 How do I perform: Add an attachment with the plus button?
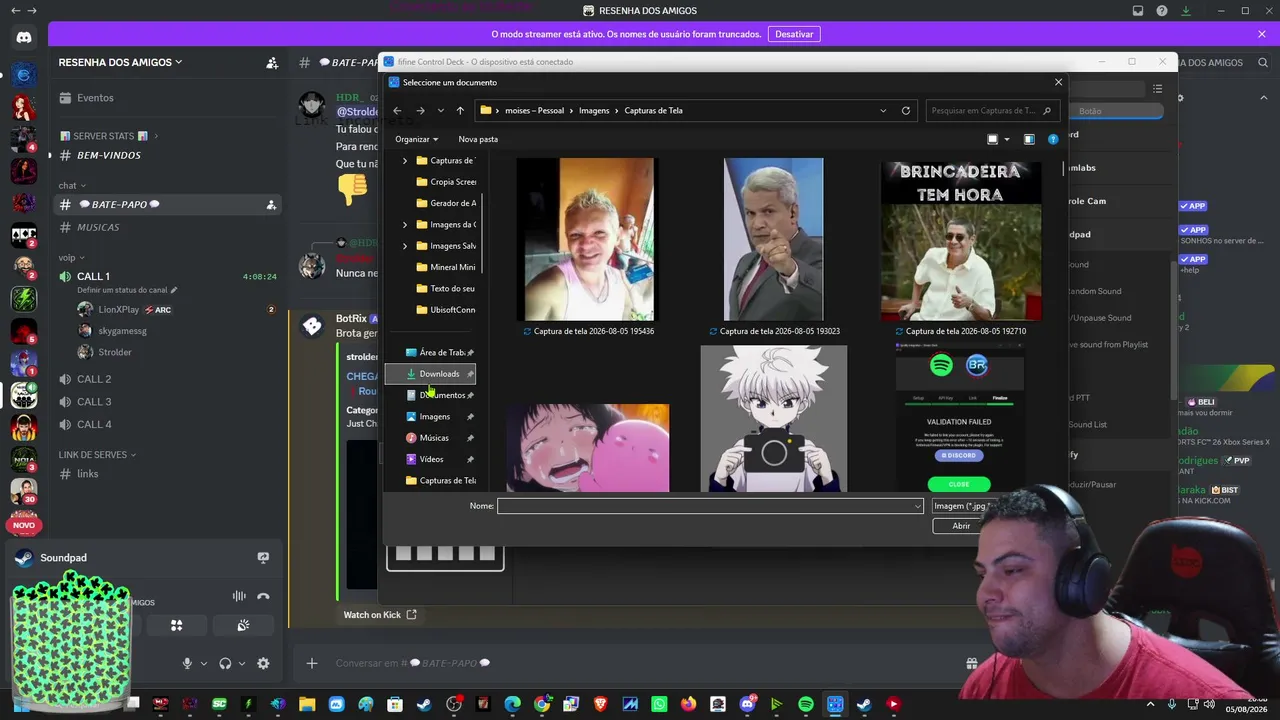tap(312, 663)
